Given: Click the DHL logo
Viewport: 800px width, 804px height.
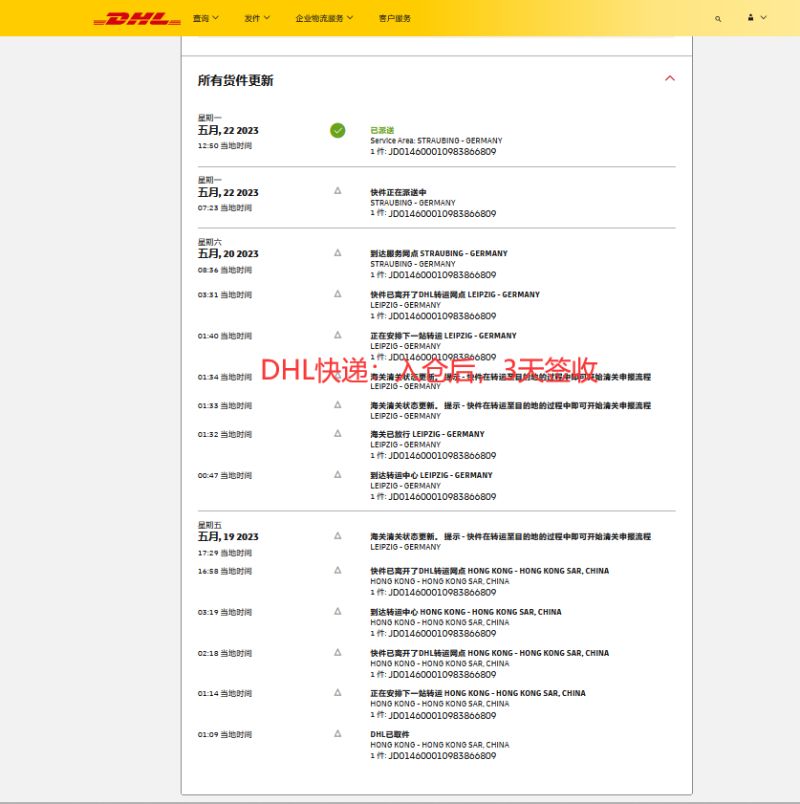Looking at the screenshot, I should click(x=137, y=18).
